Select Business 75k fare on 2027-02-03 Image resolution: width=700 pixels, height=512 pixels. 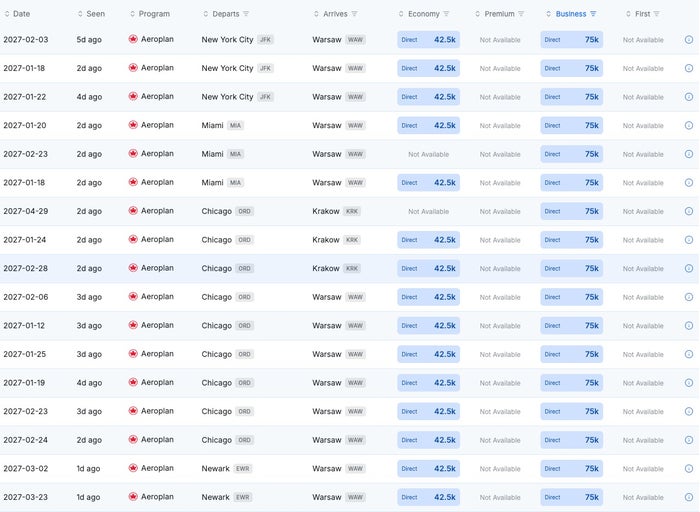[571, 40]
